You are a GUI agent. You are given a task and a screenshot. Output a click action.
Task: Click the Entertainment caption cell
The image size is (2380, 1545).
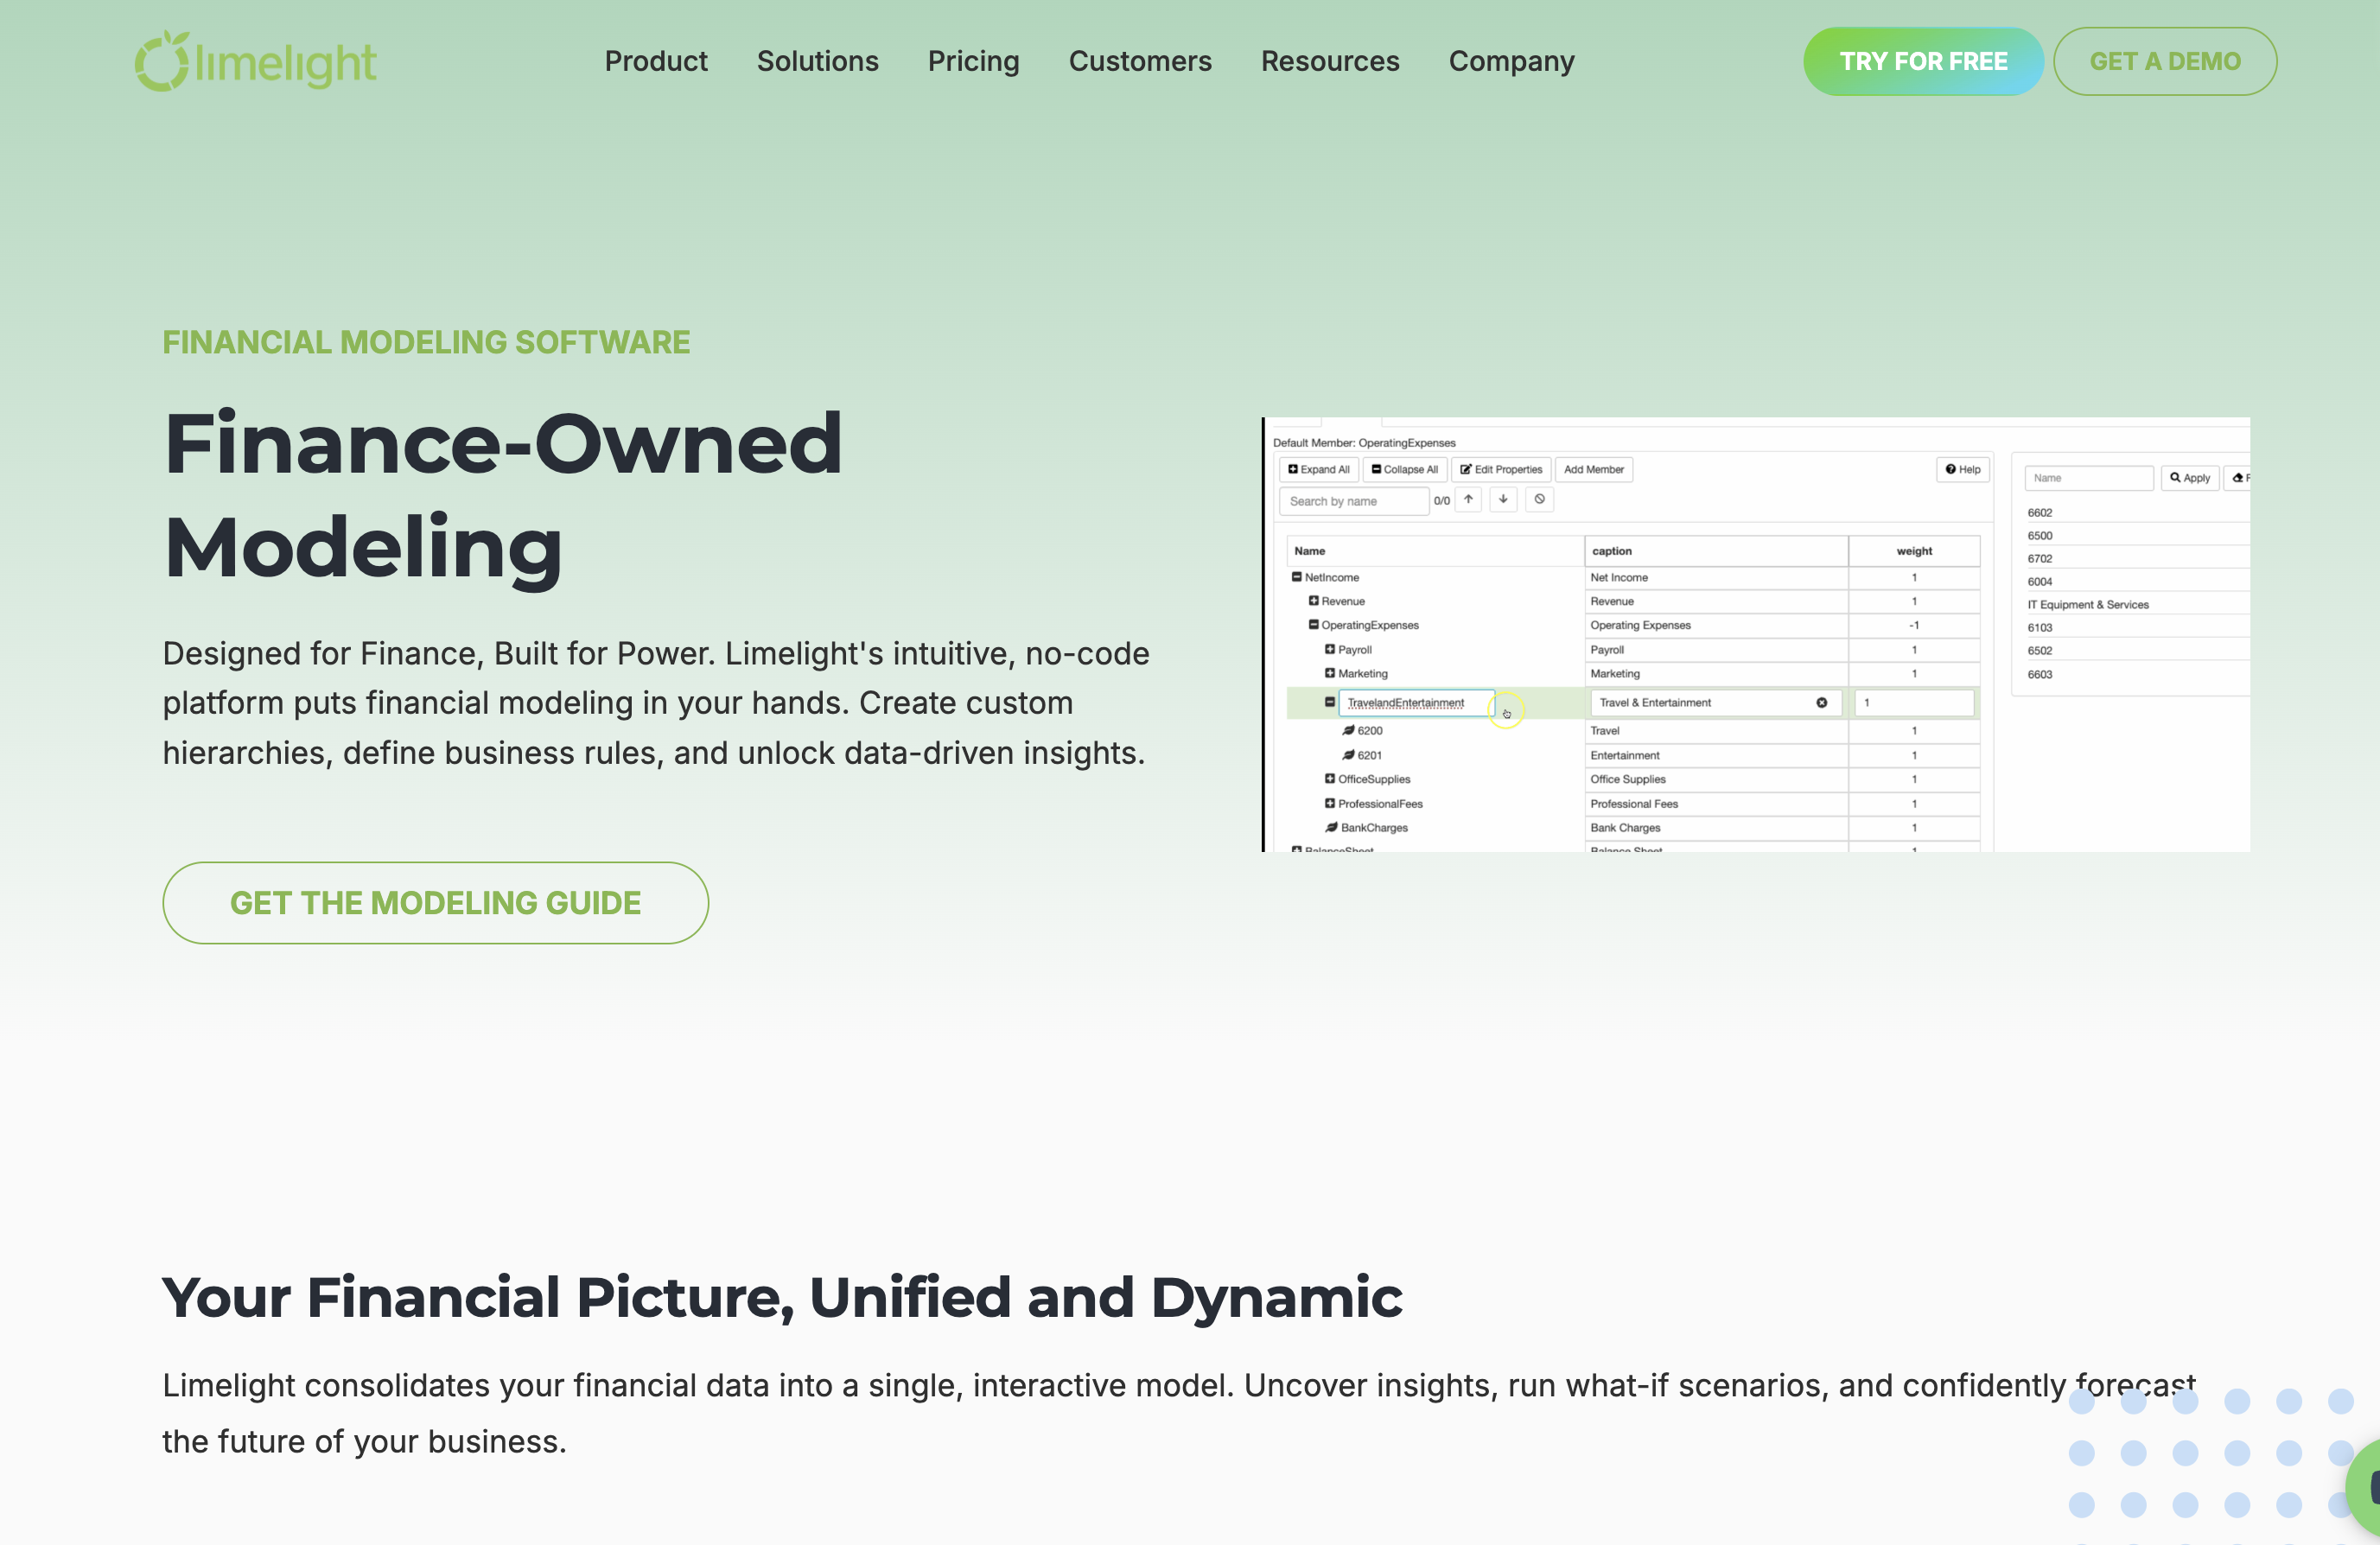[1716, 755]
